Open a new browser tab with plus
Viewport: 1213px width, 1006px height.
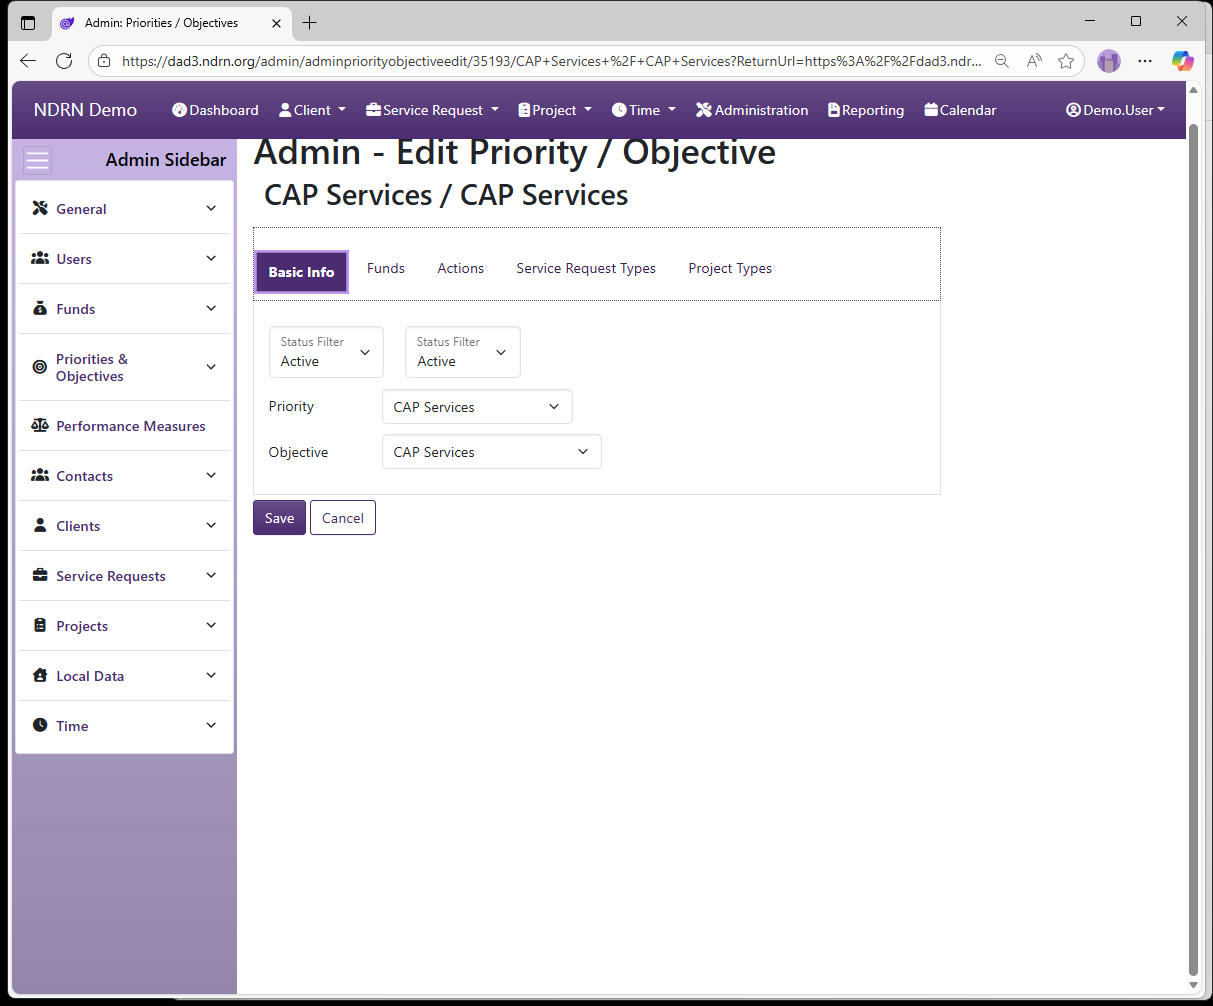pos(310,22)
